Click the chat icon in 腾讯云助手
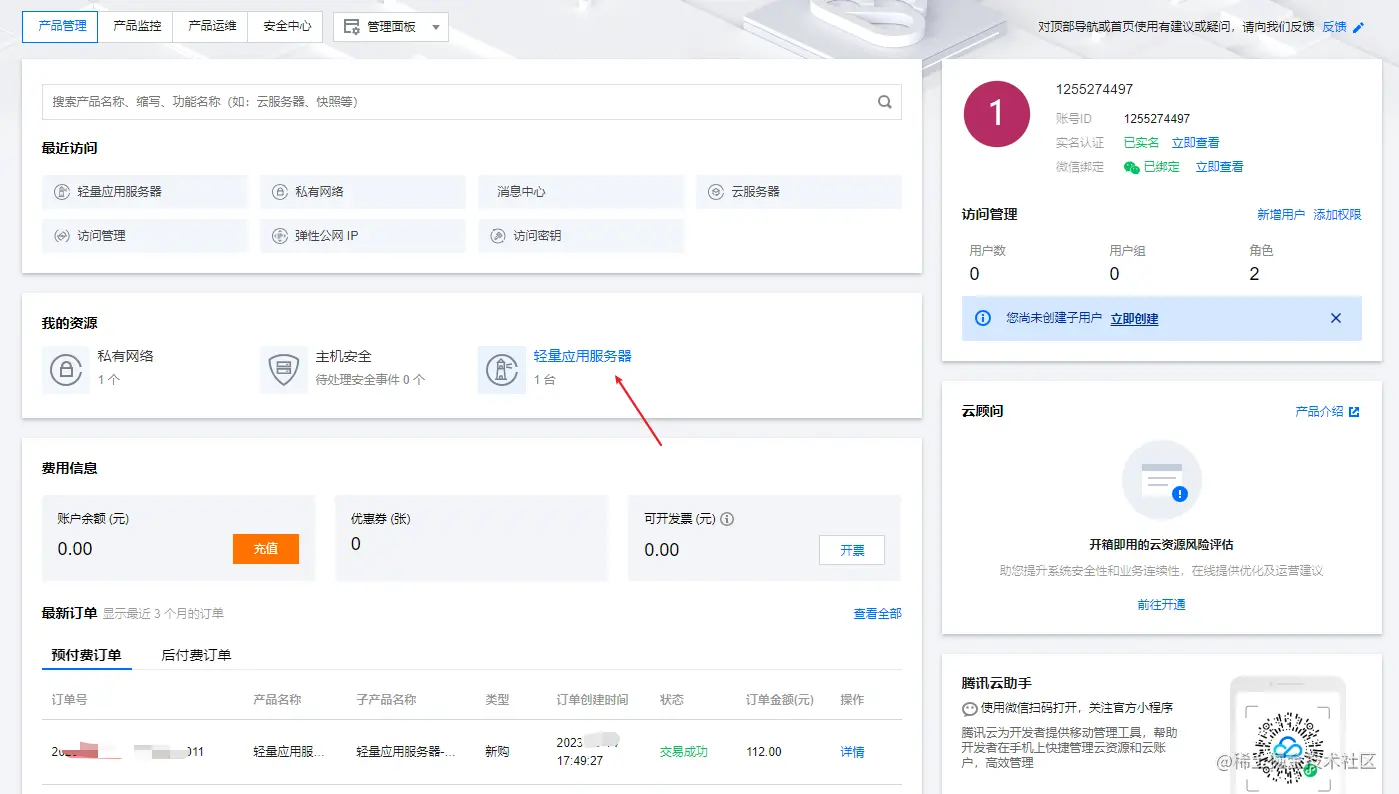Screen dimensions: 1399x794 (969, 709)
